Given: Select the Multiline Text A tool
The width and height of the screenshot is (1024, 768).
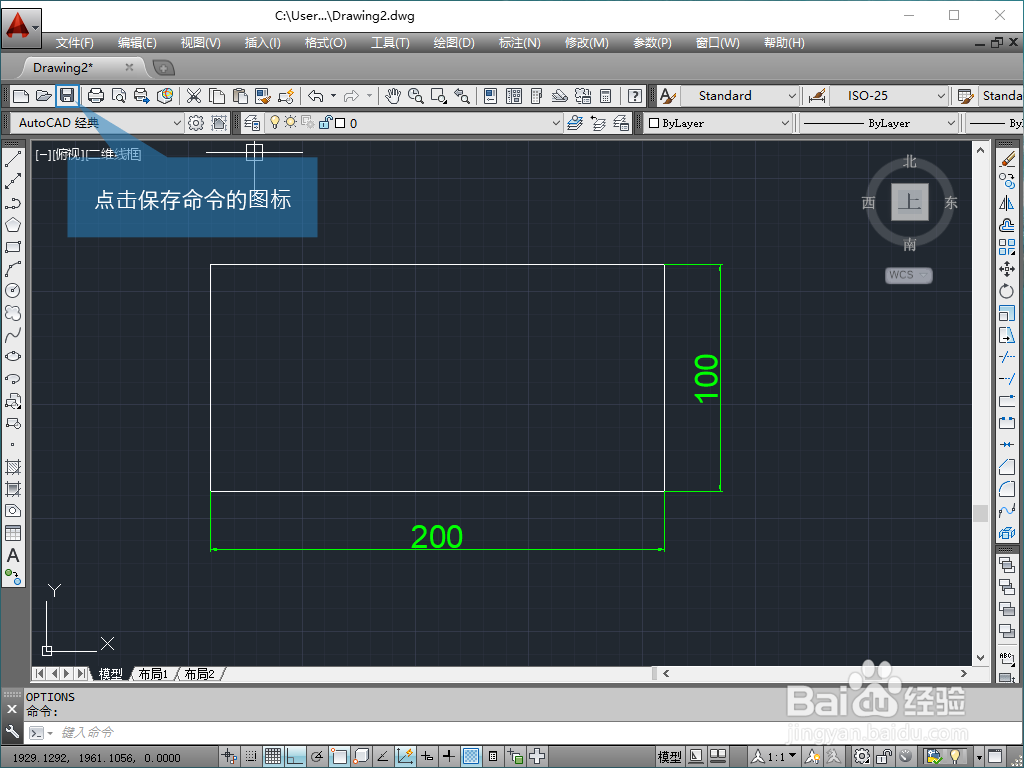Looking at the screenshot, I should [x=13, y=556].
